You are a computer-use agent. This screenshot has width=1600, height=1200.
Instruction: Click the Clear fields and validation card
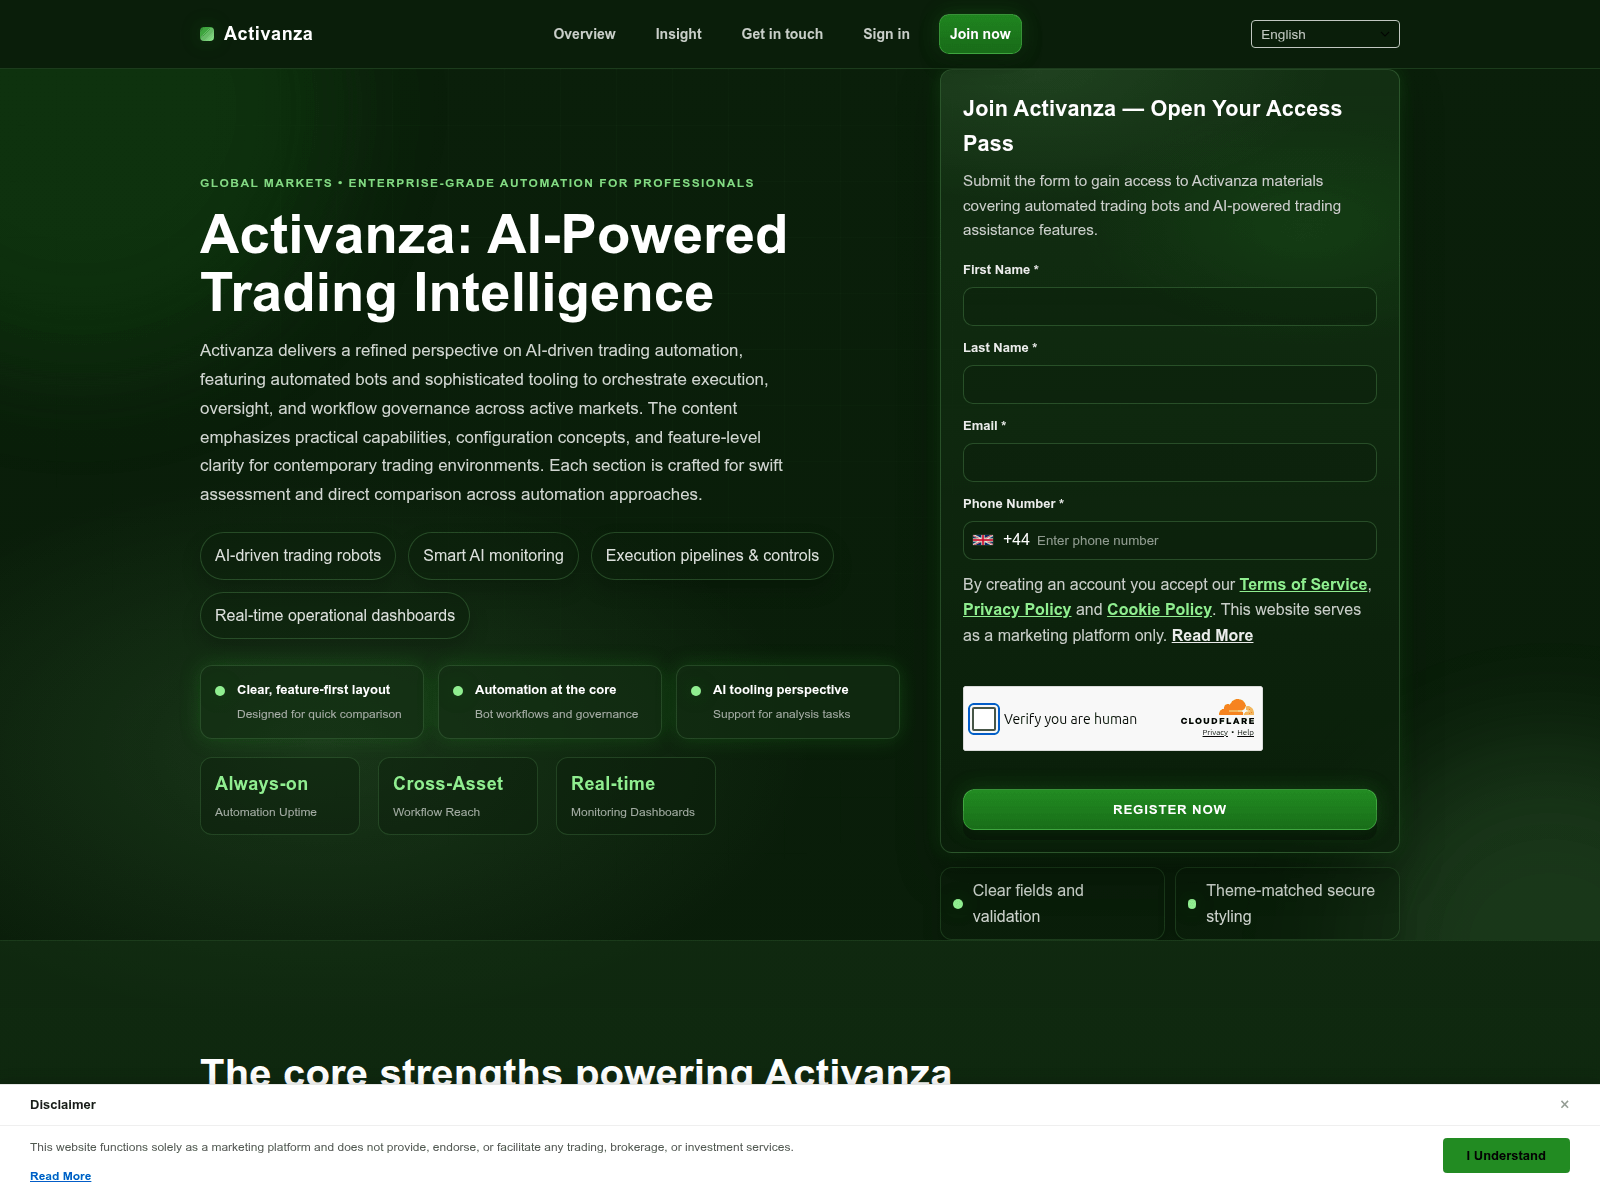click(x=1052, y=903)
